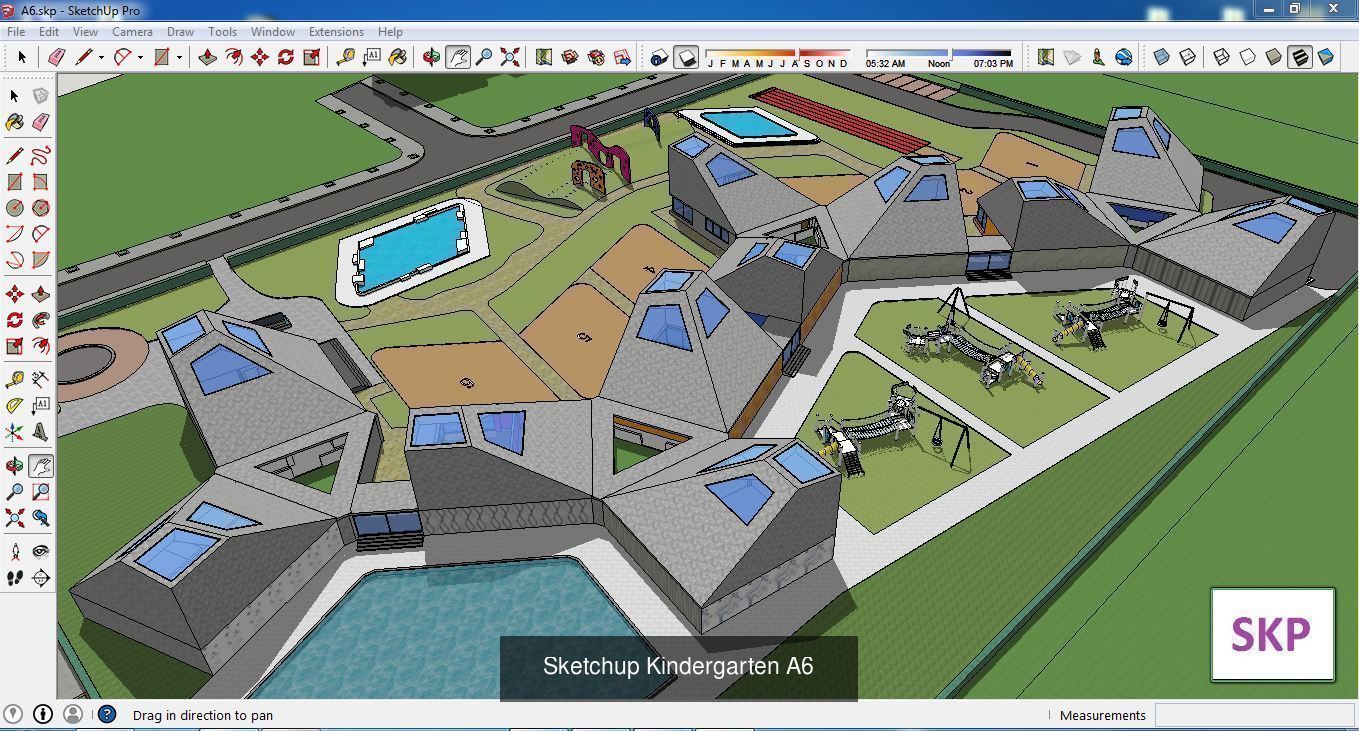
Task: Select the 3D Text tool
Action: click(40, 431)
